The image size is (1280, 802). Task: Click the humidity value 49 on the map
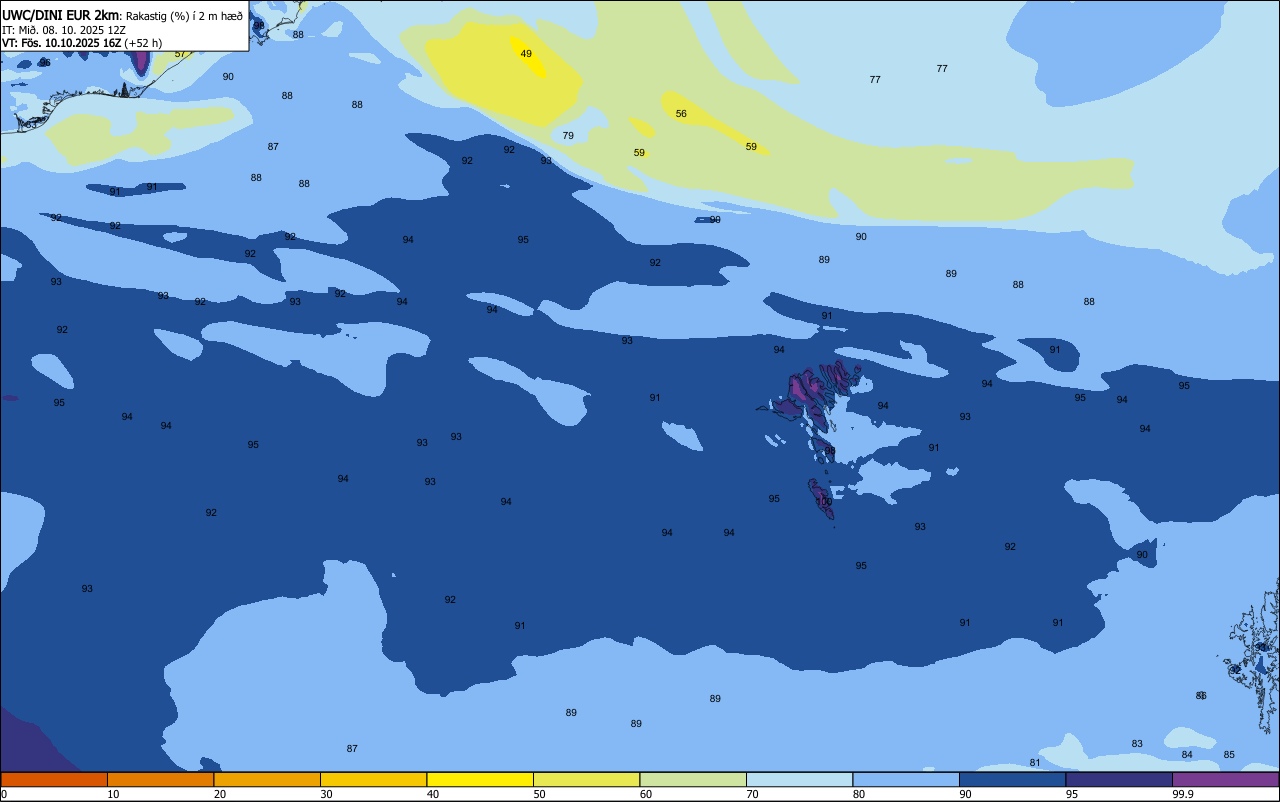526,54
